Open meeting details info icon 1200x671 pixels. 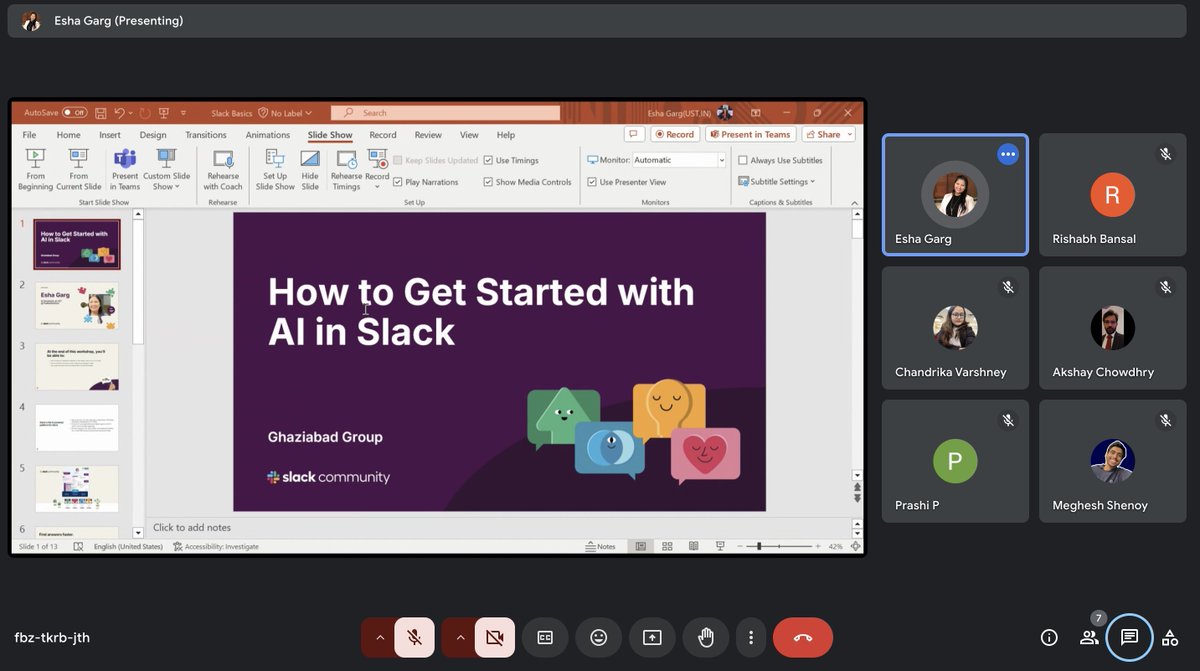click(1049, 637)
